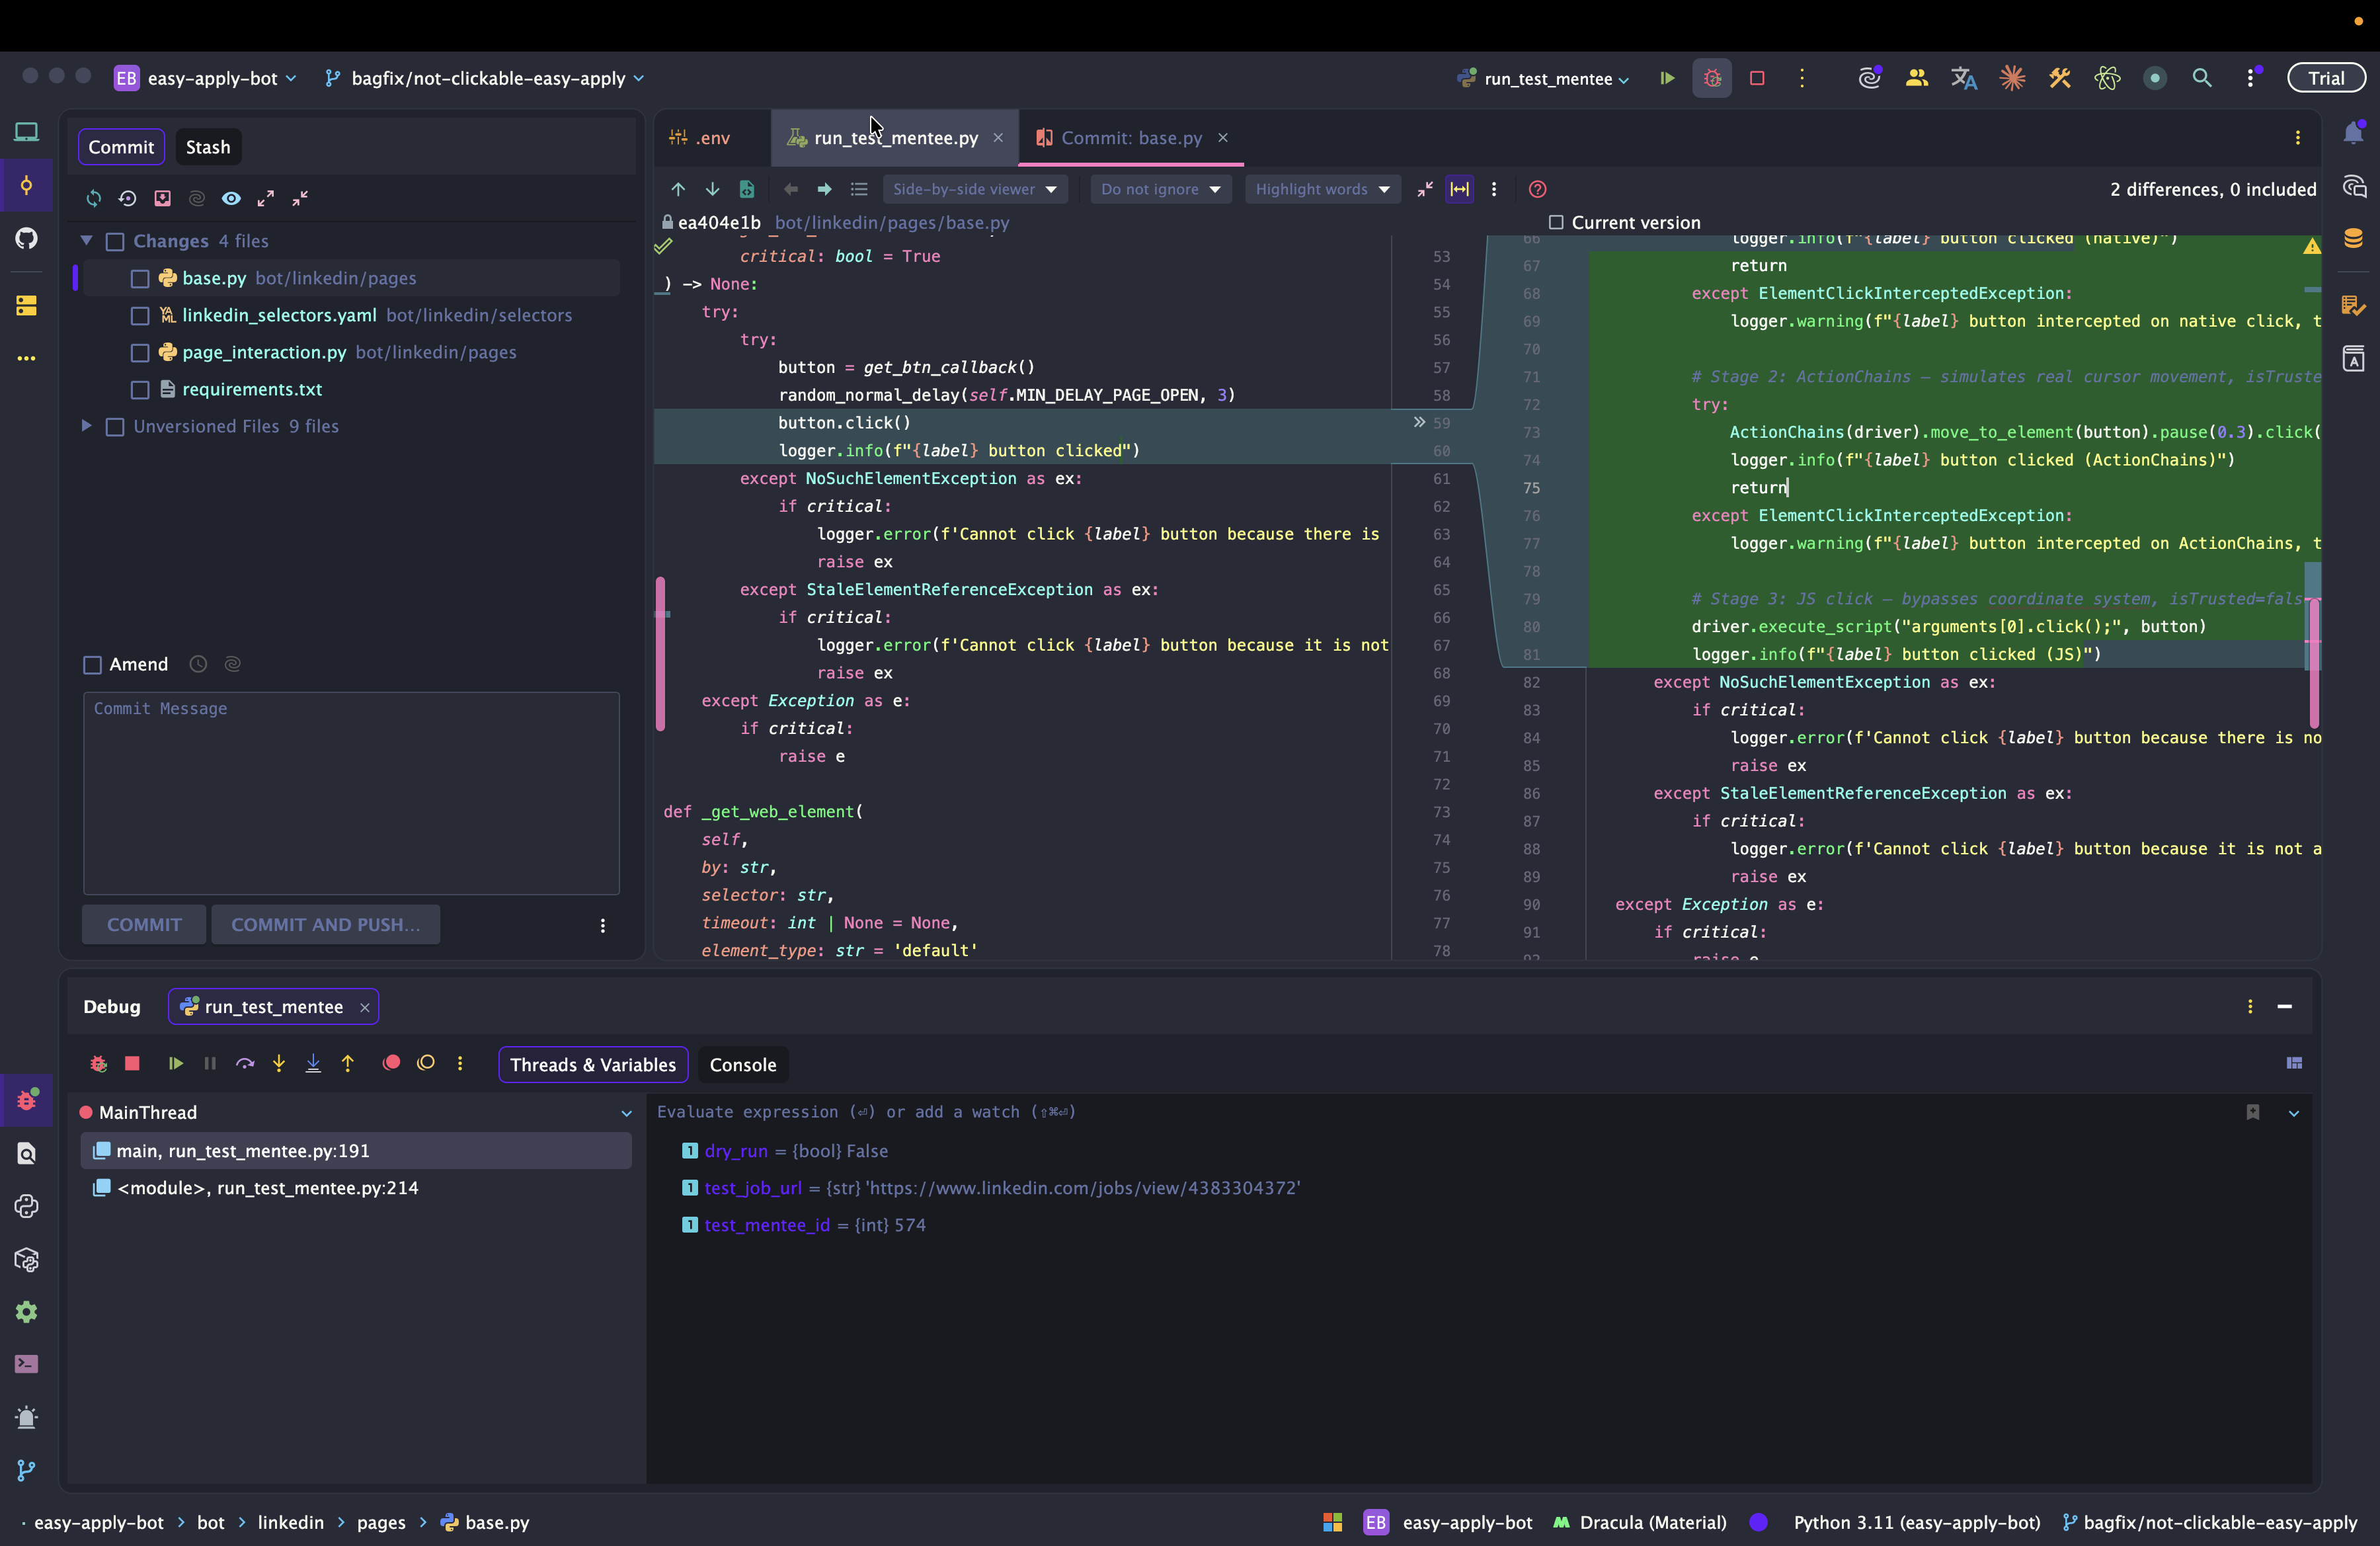Click the Search Everywhere magnifier icon
Image resolution: width=2380 pixels, height=1546 pixels.
click(x=2202, y=78)
